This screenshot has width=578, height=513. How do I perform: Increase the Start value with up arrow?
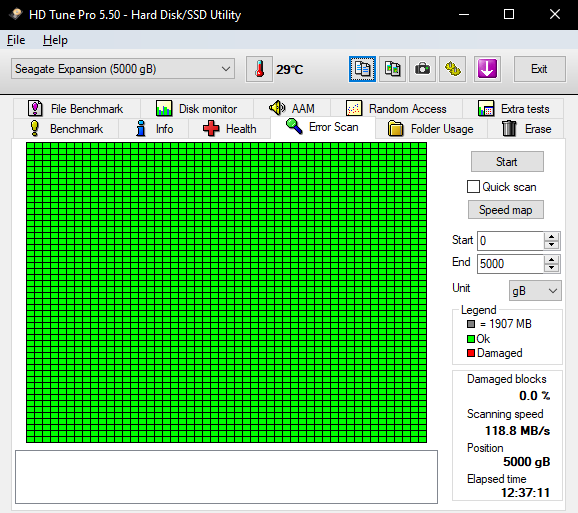[551, 237]
